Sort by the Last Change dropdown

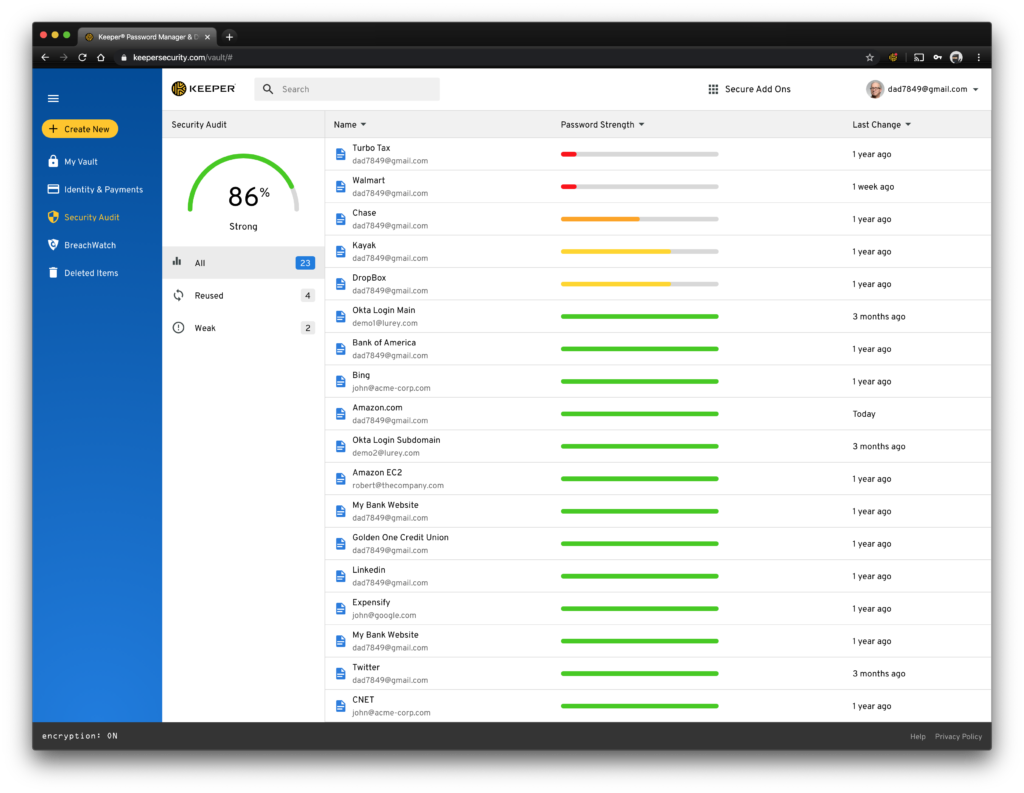tap(881, 125)
